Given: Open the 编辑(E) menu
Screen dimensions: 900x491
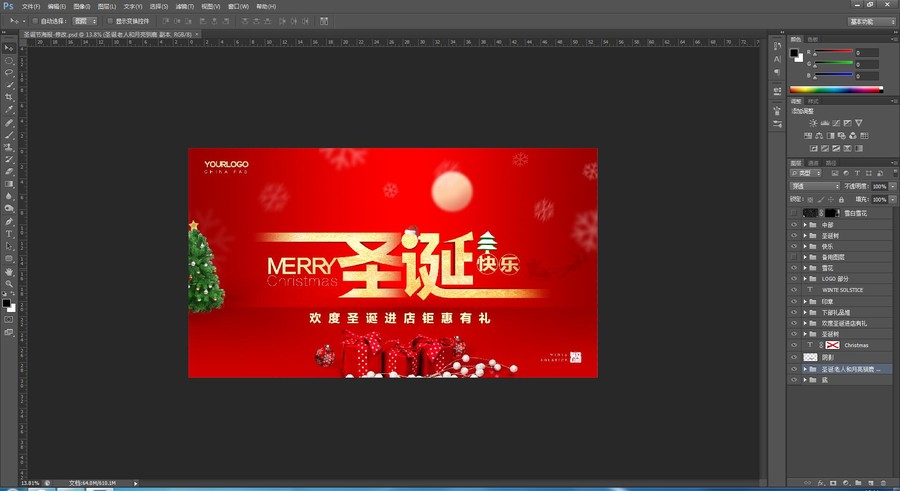Looking at the screenshot, I should pyautogui.click(x=56, y=6).
